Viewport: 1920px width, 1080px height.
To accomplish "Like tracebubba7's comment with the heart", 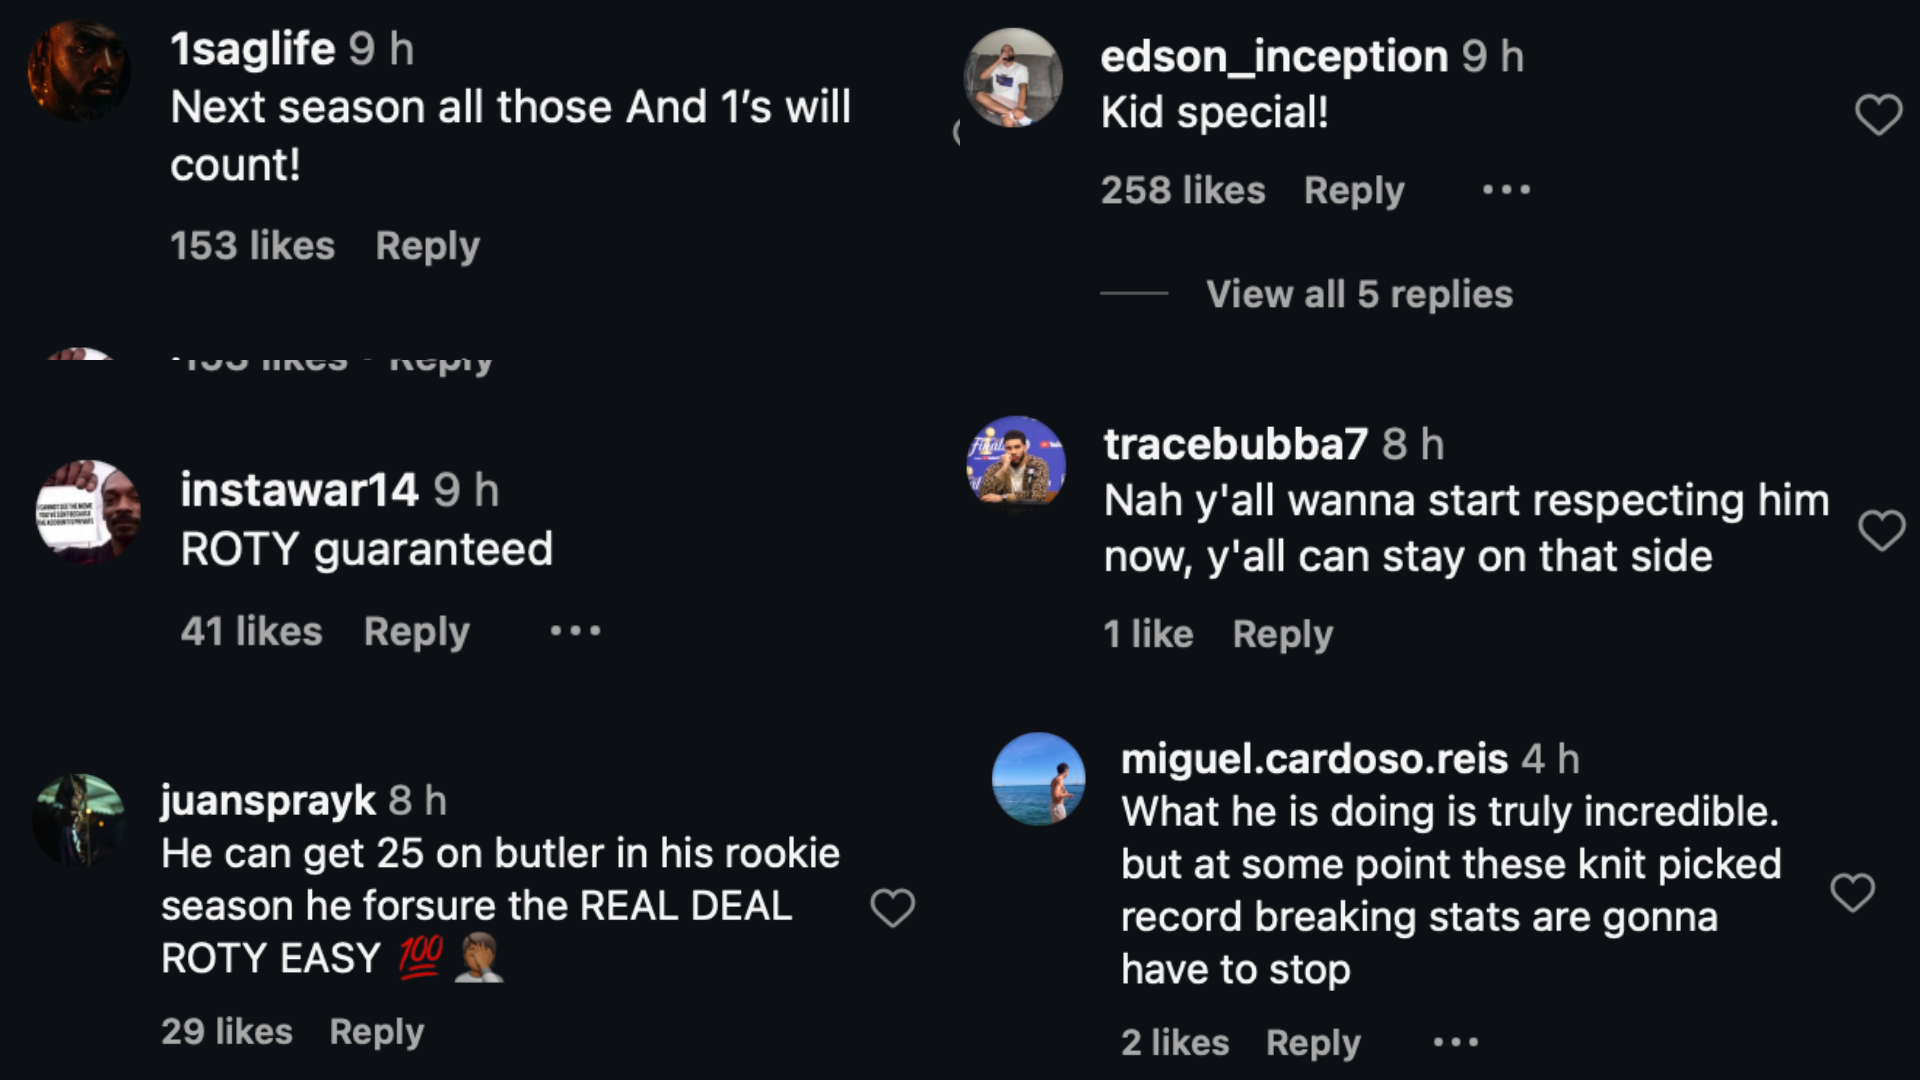I will click(x=1881, y=530).
